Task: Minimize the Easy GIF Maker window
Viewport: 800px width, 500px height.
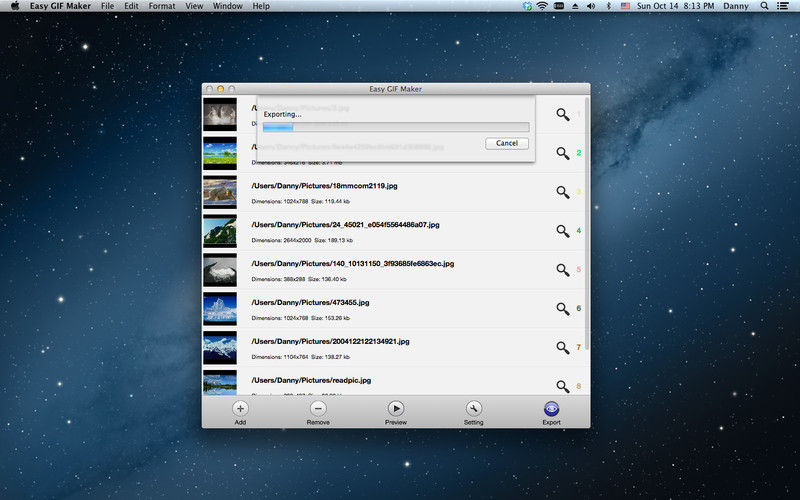Action: (x=220, y=89)
